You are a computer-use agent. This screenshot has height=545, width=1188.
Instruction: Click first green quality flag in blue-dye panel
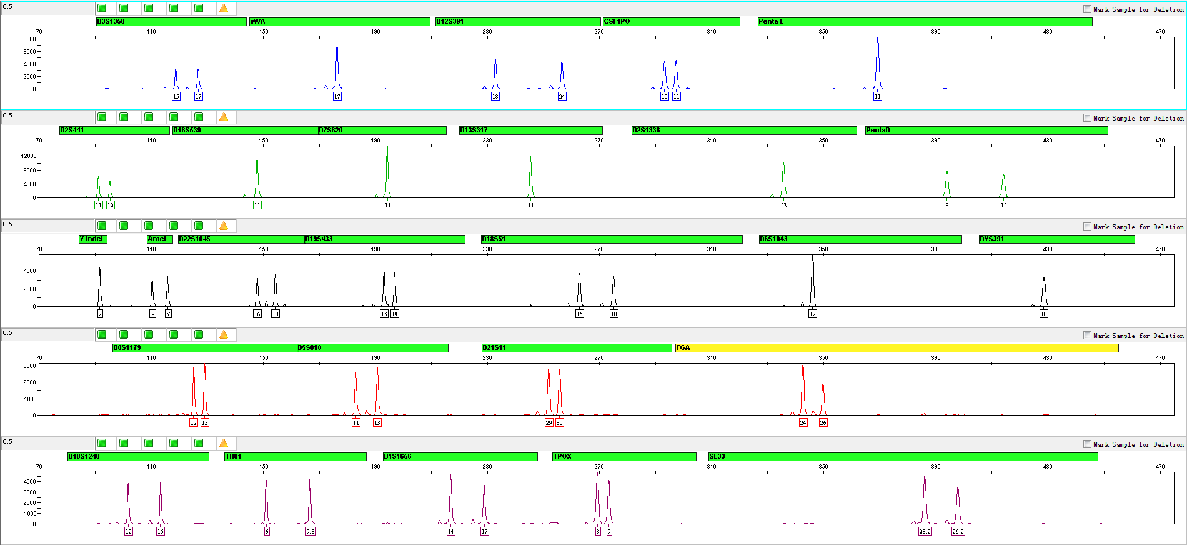point(102,8)
